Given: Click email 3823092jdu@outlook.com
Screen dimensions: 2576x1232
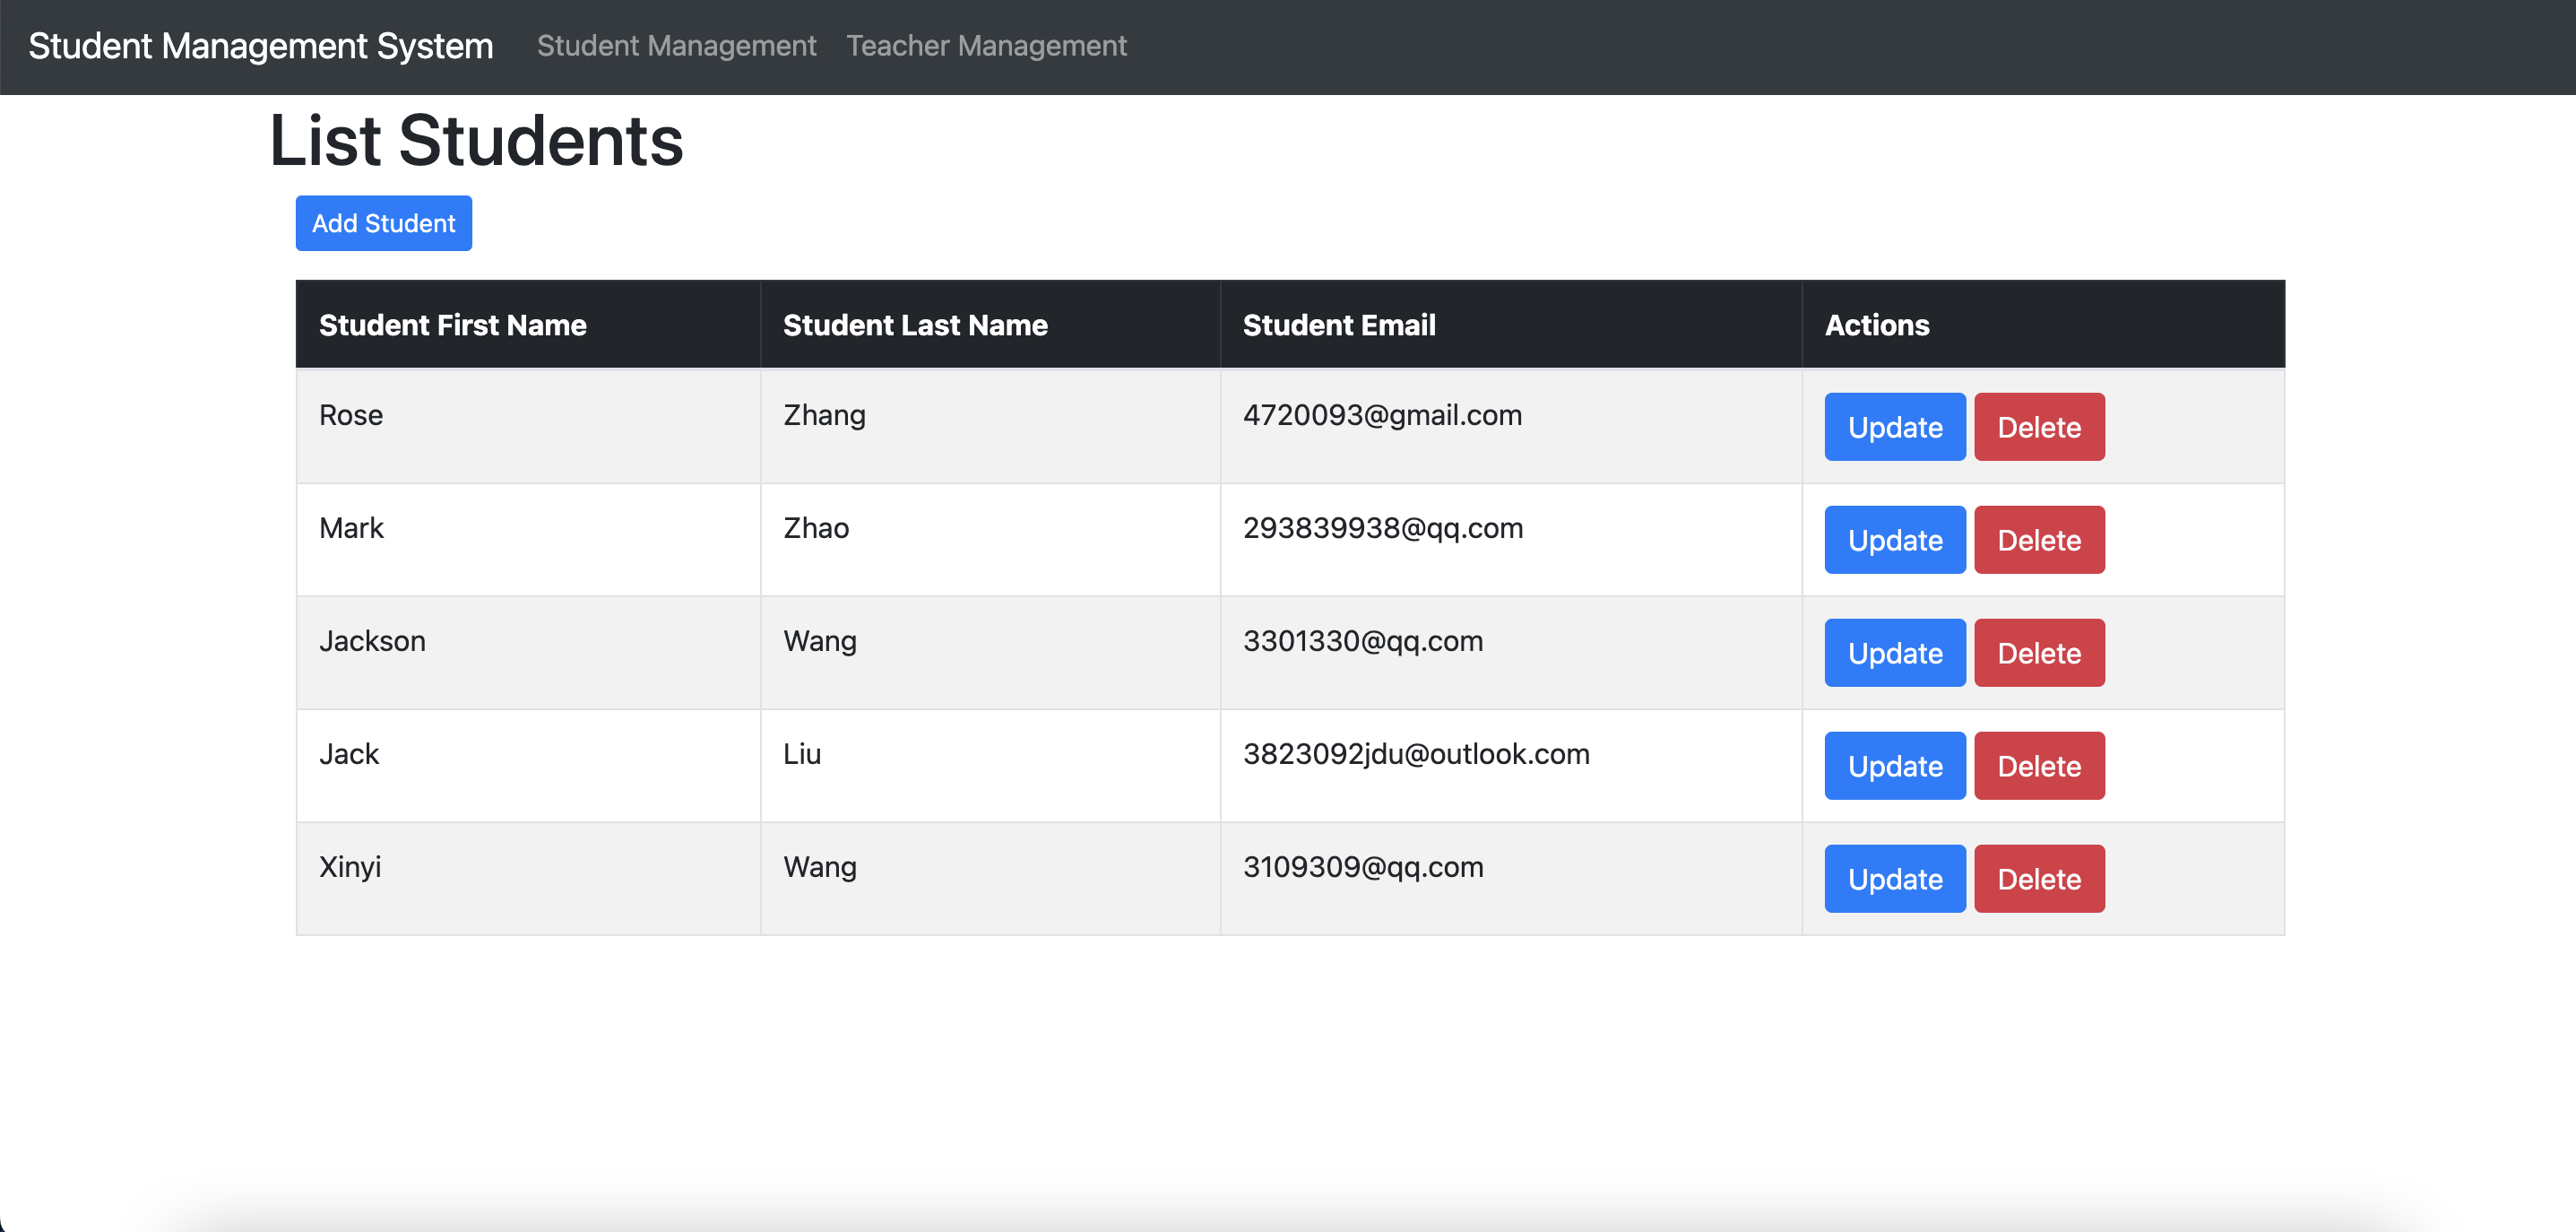Looking at the screenshot, I should pos(1416,754).
